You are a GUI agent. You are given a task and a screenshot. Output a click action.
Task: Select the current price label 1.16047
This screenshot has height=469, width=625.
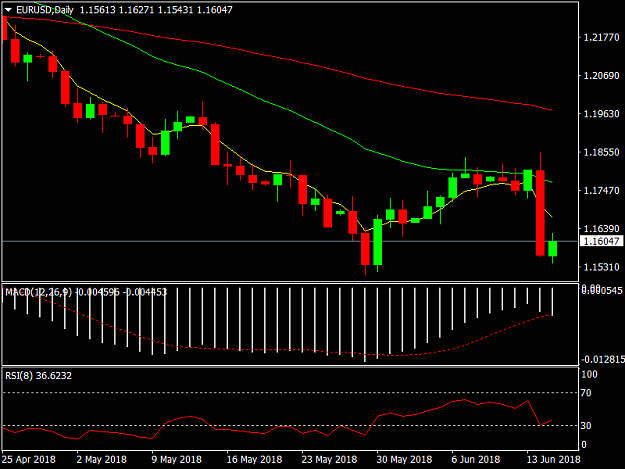(x=601, y=241)
